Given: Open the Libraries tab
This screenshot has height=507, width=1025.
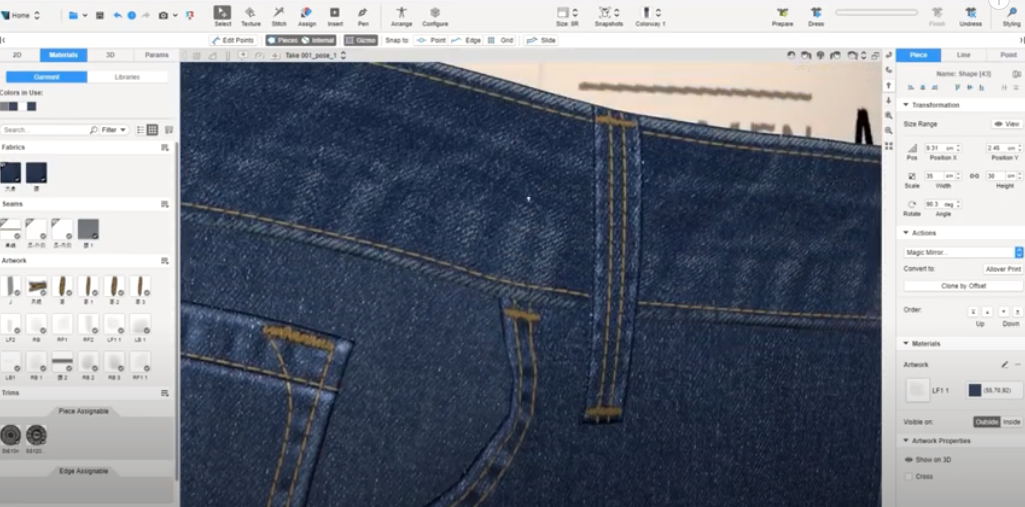Looking at the screenshot, I should 127,77.
